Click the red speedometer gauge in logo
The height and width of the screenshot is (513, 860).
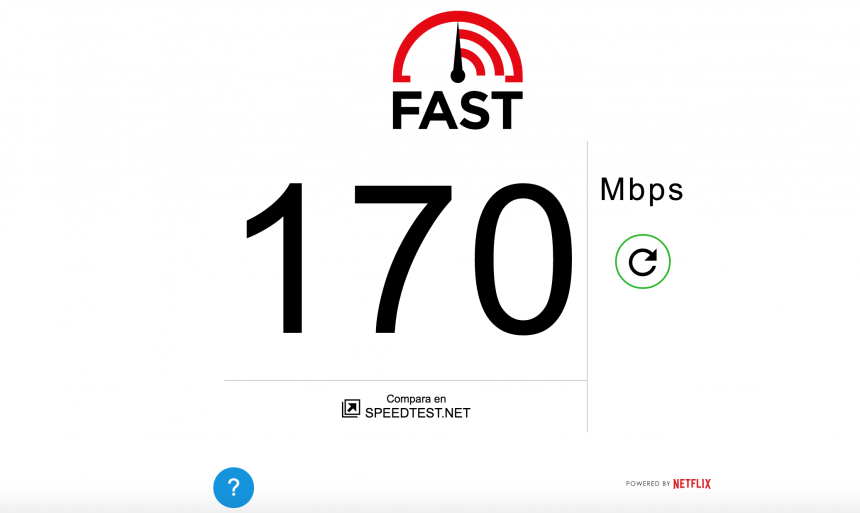457,47
